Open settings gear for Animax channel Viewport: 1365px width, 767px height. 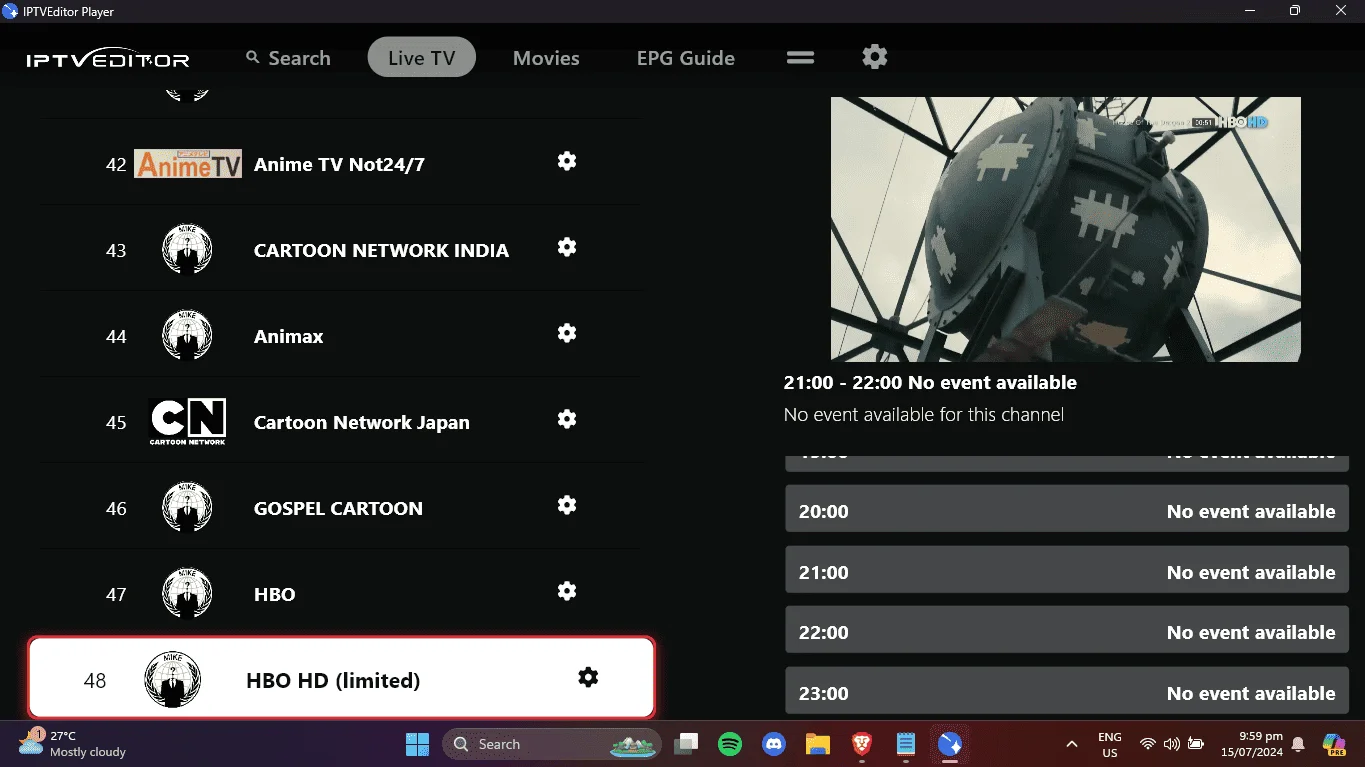point(567,333)
